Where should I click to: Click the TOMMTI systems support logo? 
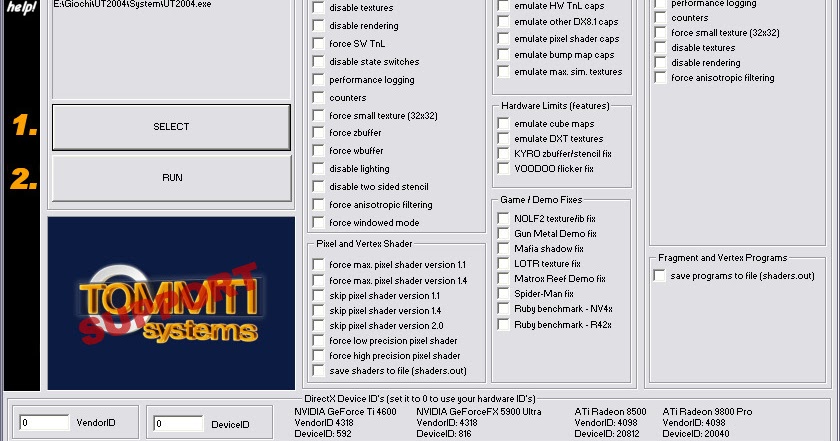click(x=171, y=303)
